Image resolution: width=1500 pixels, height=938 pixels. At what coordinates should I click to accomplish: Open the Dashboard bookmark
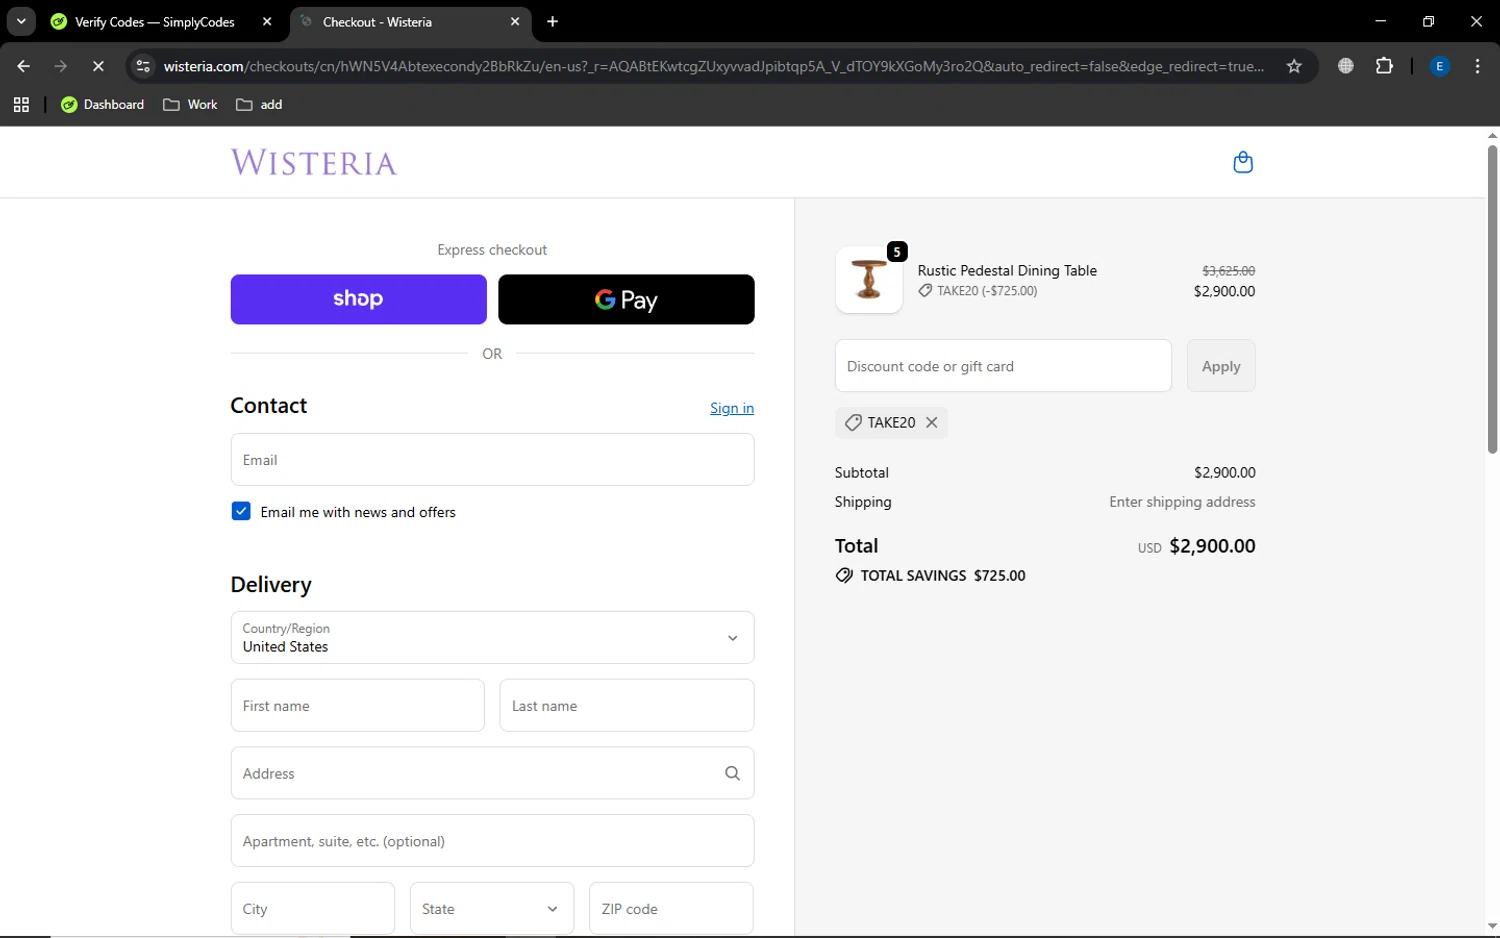click(102, 104)
